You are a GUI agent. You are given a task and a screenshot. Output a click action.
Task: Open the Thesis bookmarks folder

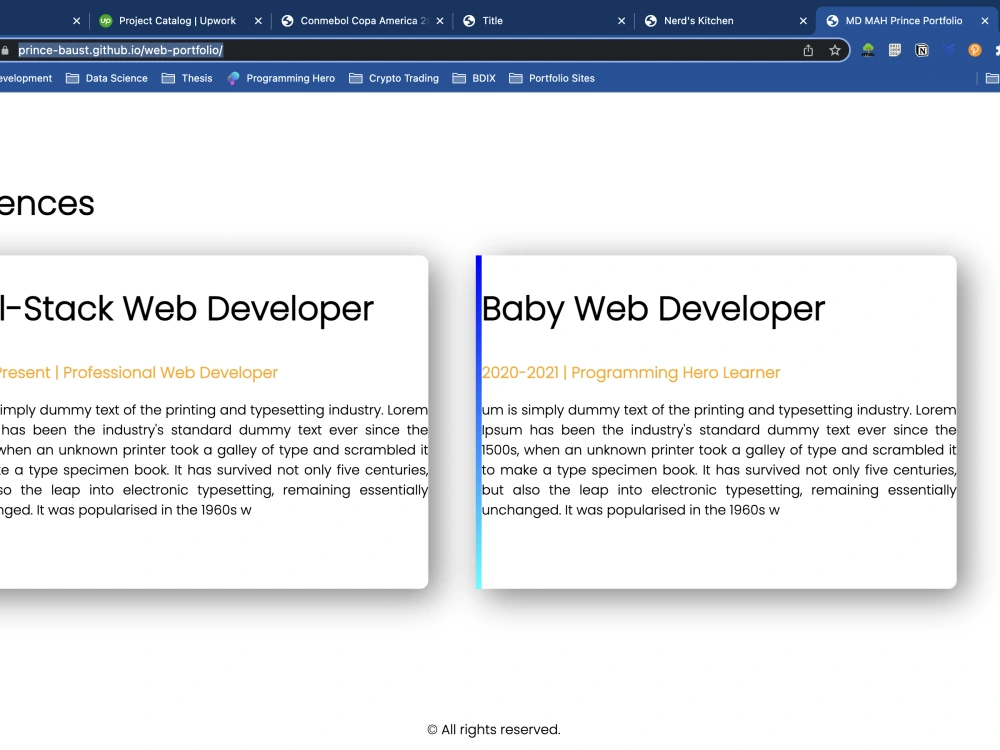187,78
